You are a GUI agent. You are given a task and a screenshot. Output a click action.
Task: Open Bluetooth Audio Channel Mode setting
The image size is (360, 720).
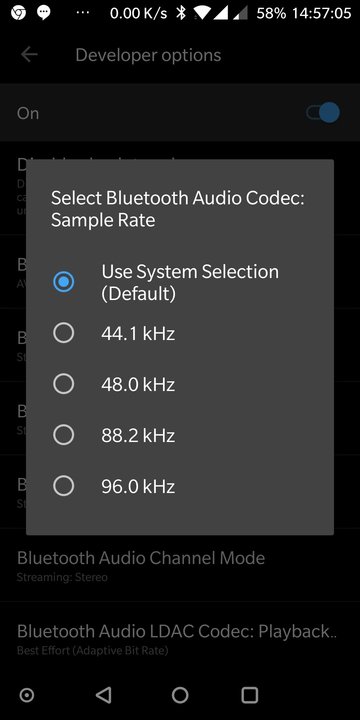(180, 565)
